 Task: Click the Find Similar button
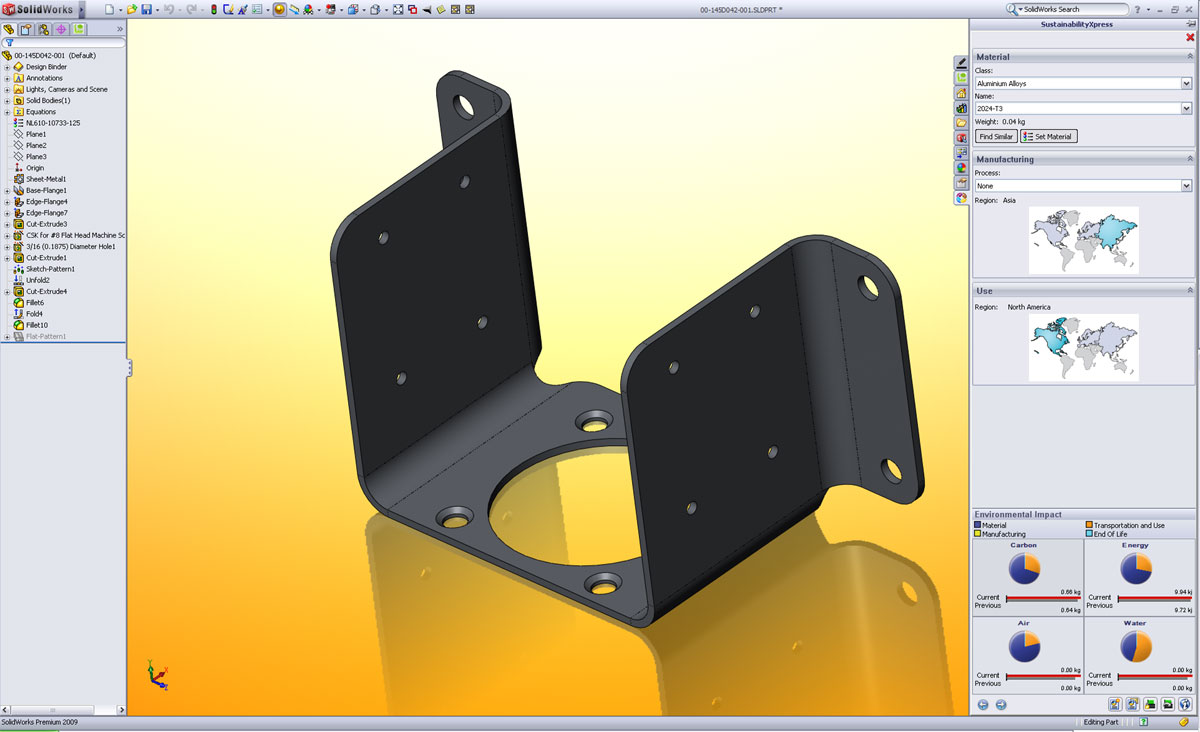(x=996, y=136)
